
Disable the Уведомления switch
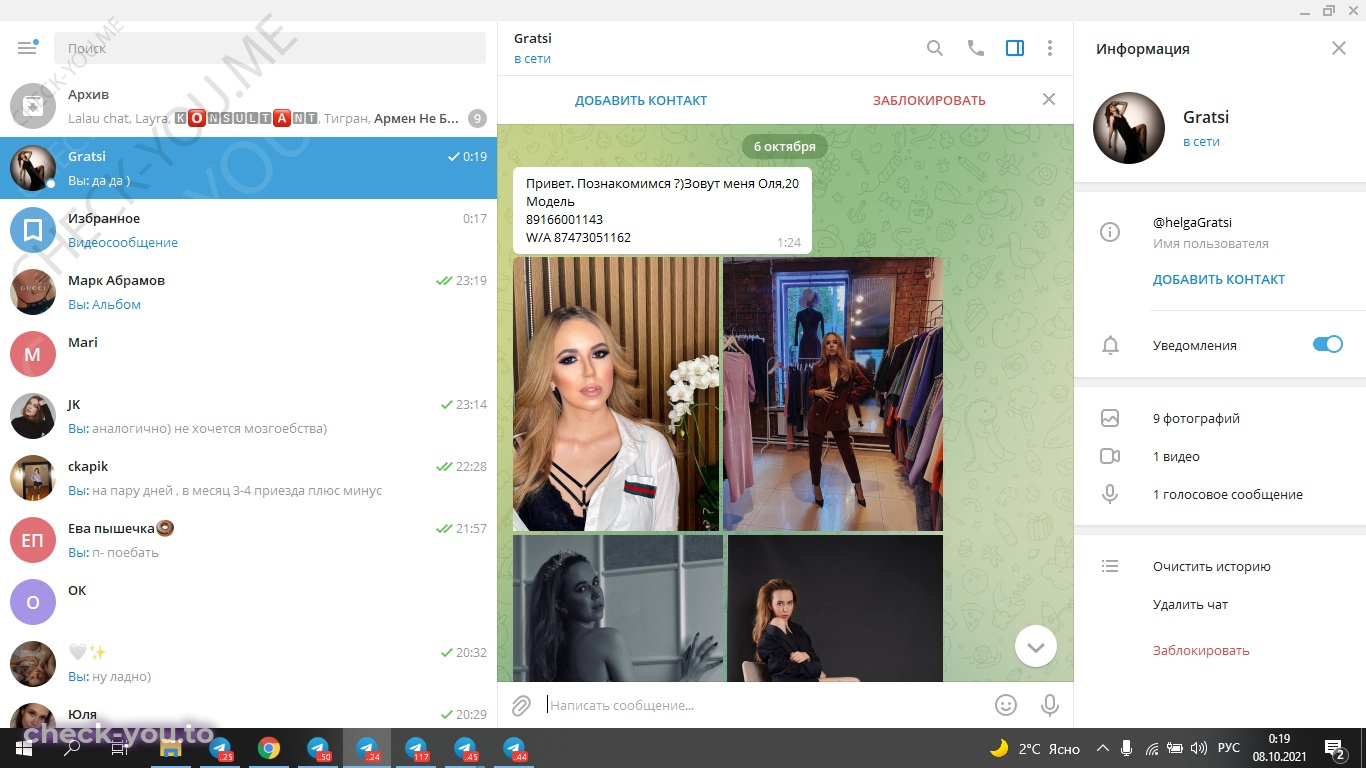point(1328,345)
